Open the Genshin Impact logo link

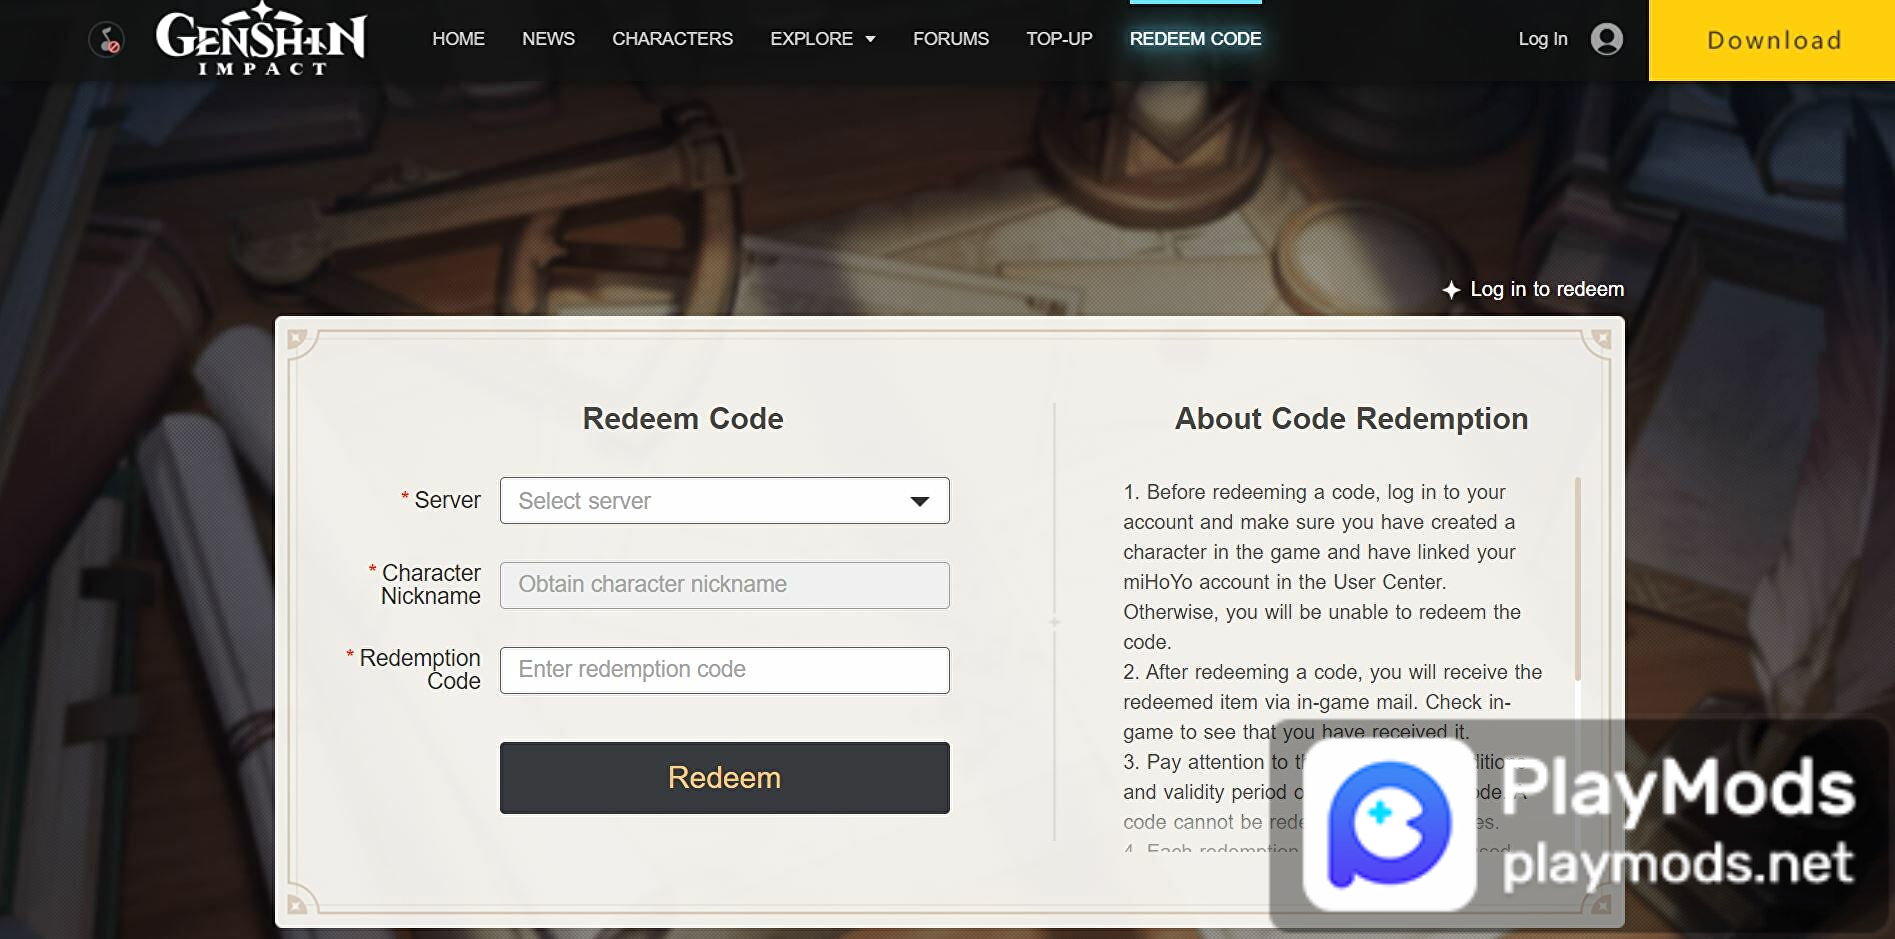tap(262, 40)
